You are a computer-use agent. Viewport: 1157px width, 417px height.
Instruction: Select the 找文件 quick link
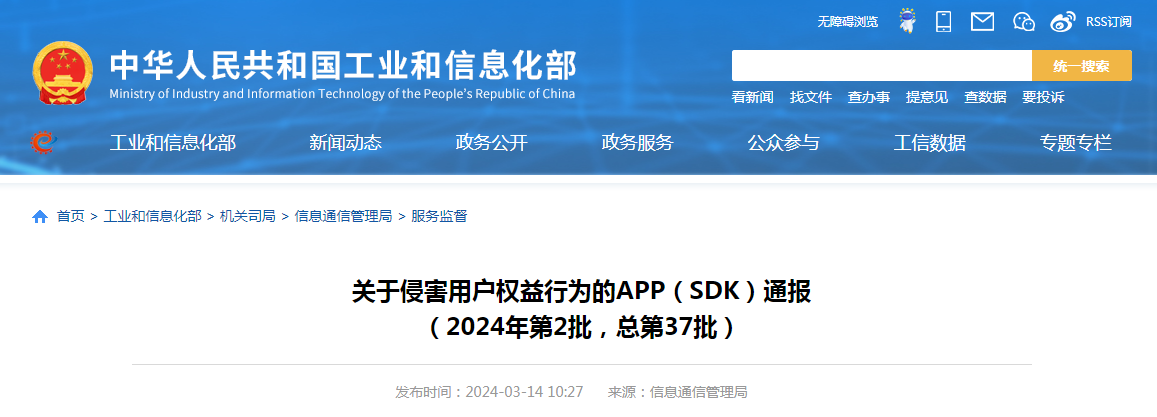(x=811, y=97)
